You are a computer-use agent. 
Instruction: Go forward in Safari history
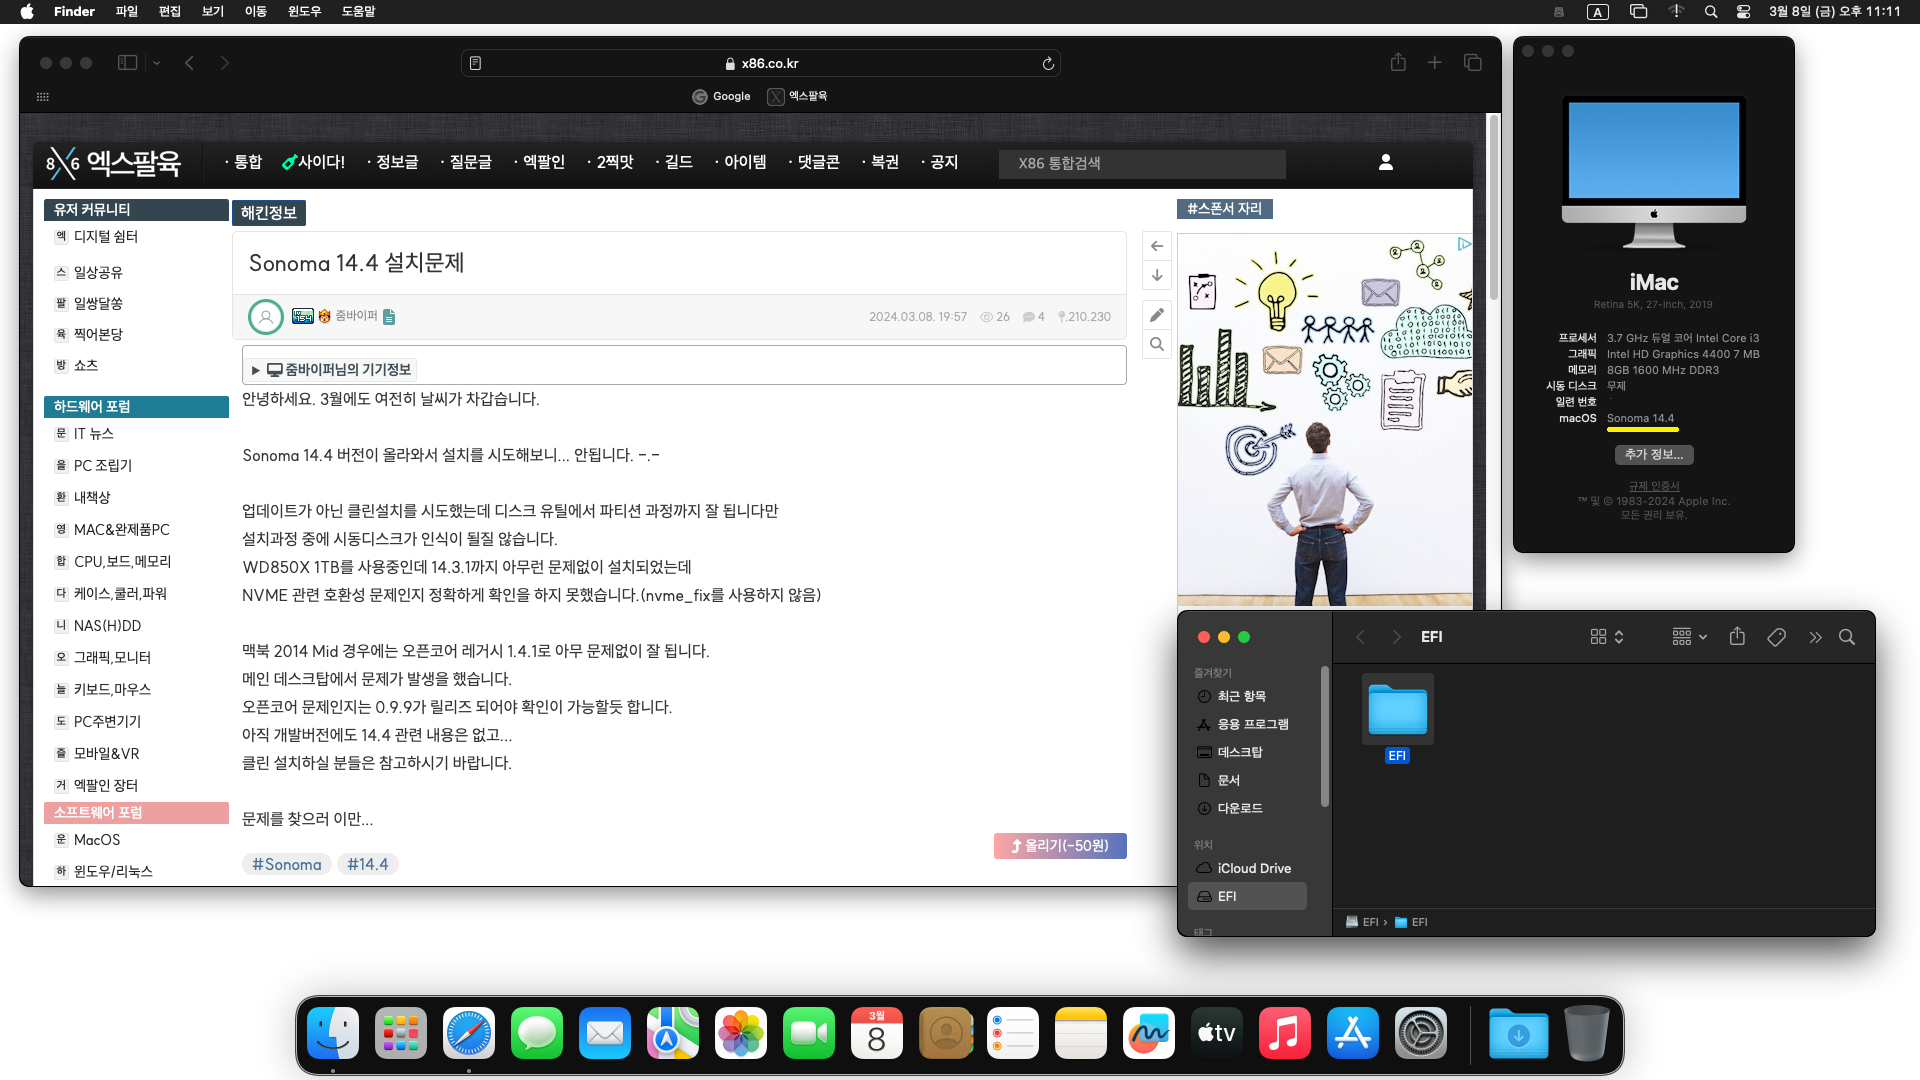click(x=225, y=63)
